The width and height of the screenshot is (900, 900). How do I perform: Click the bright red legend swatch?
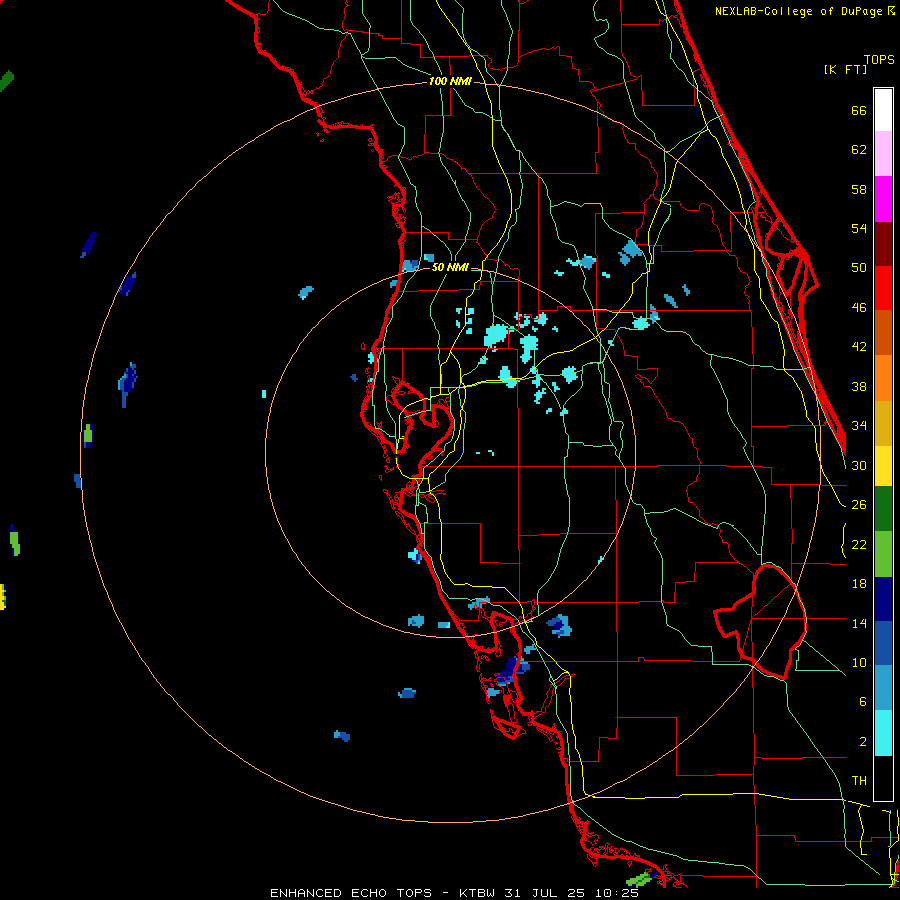coord(883,288)
